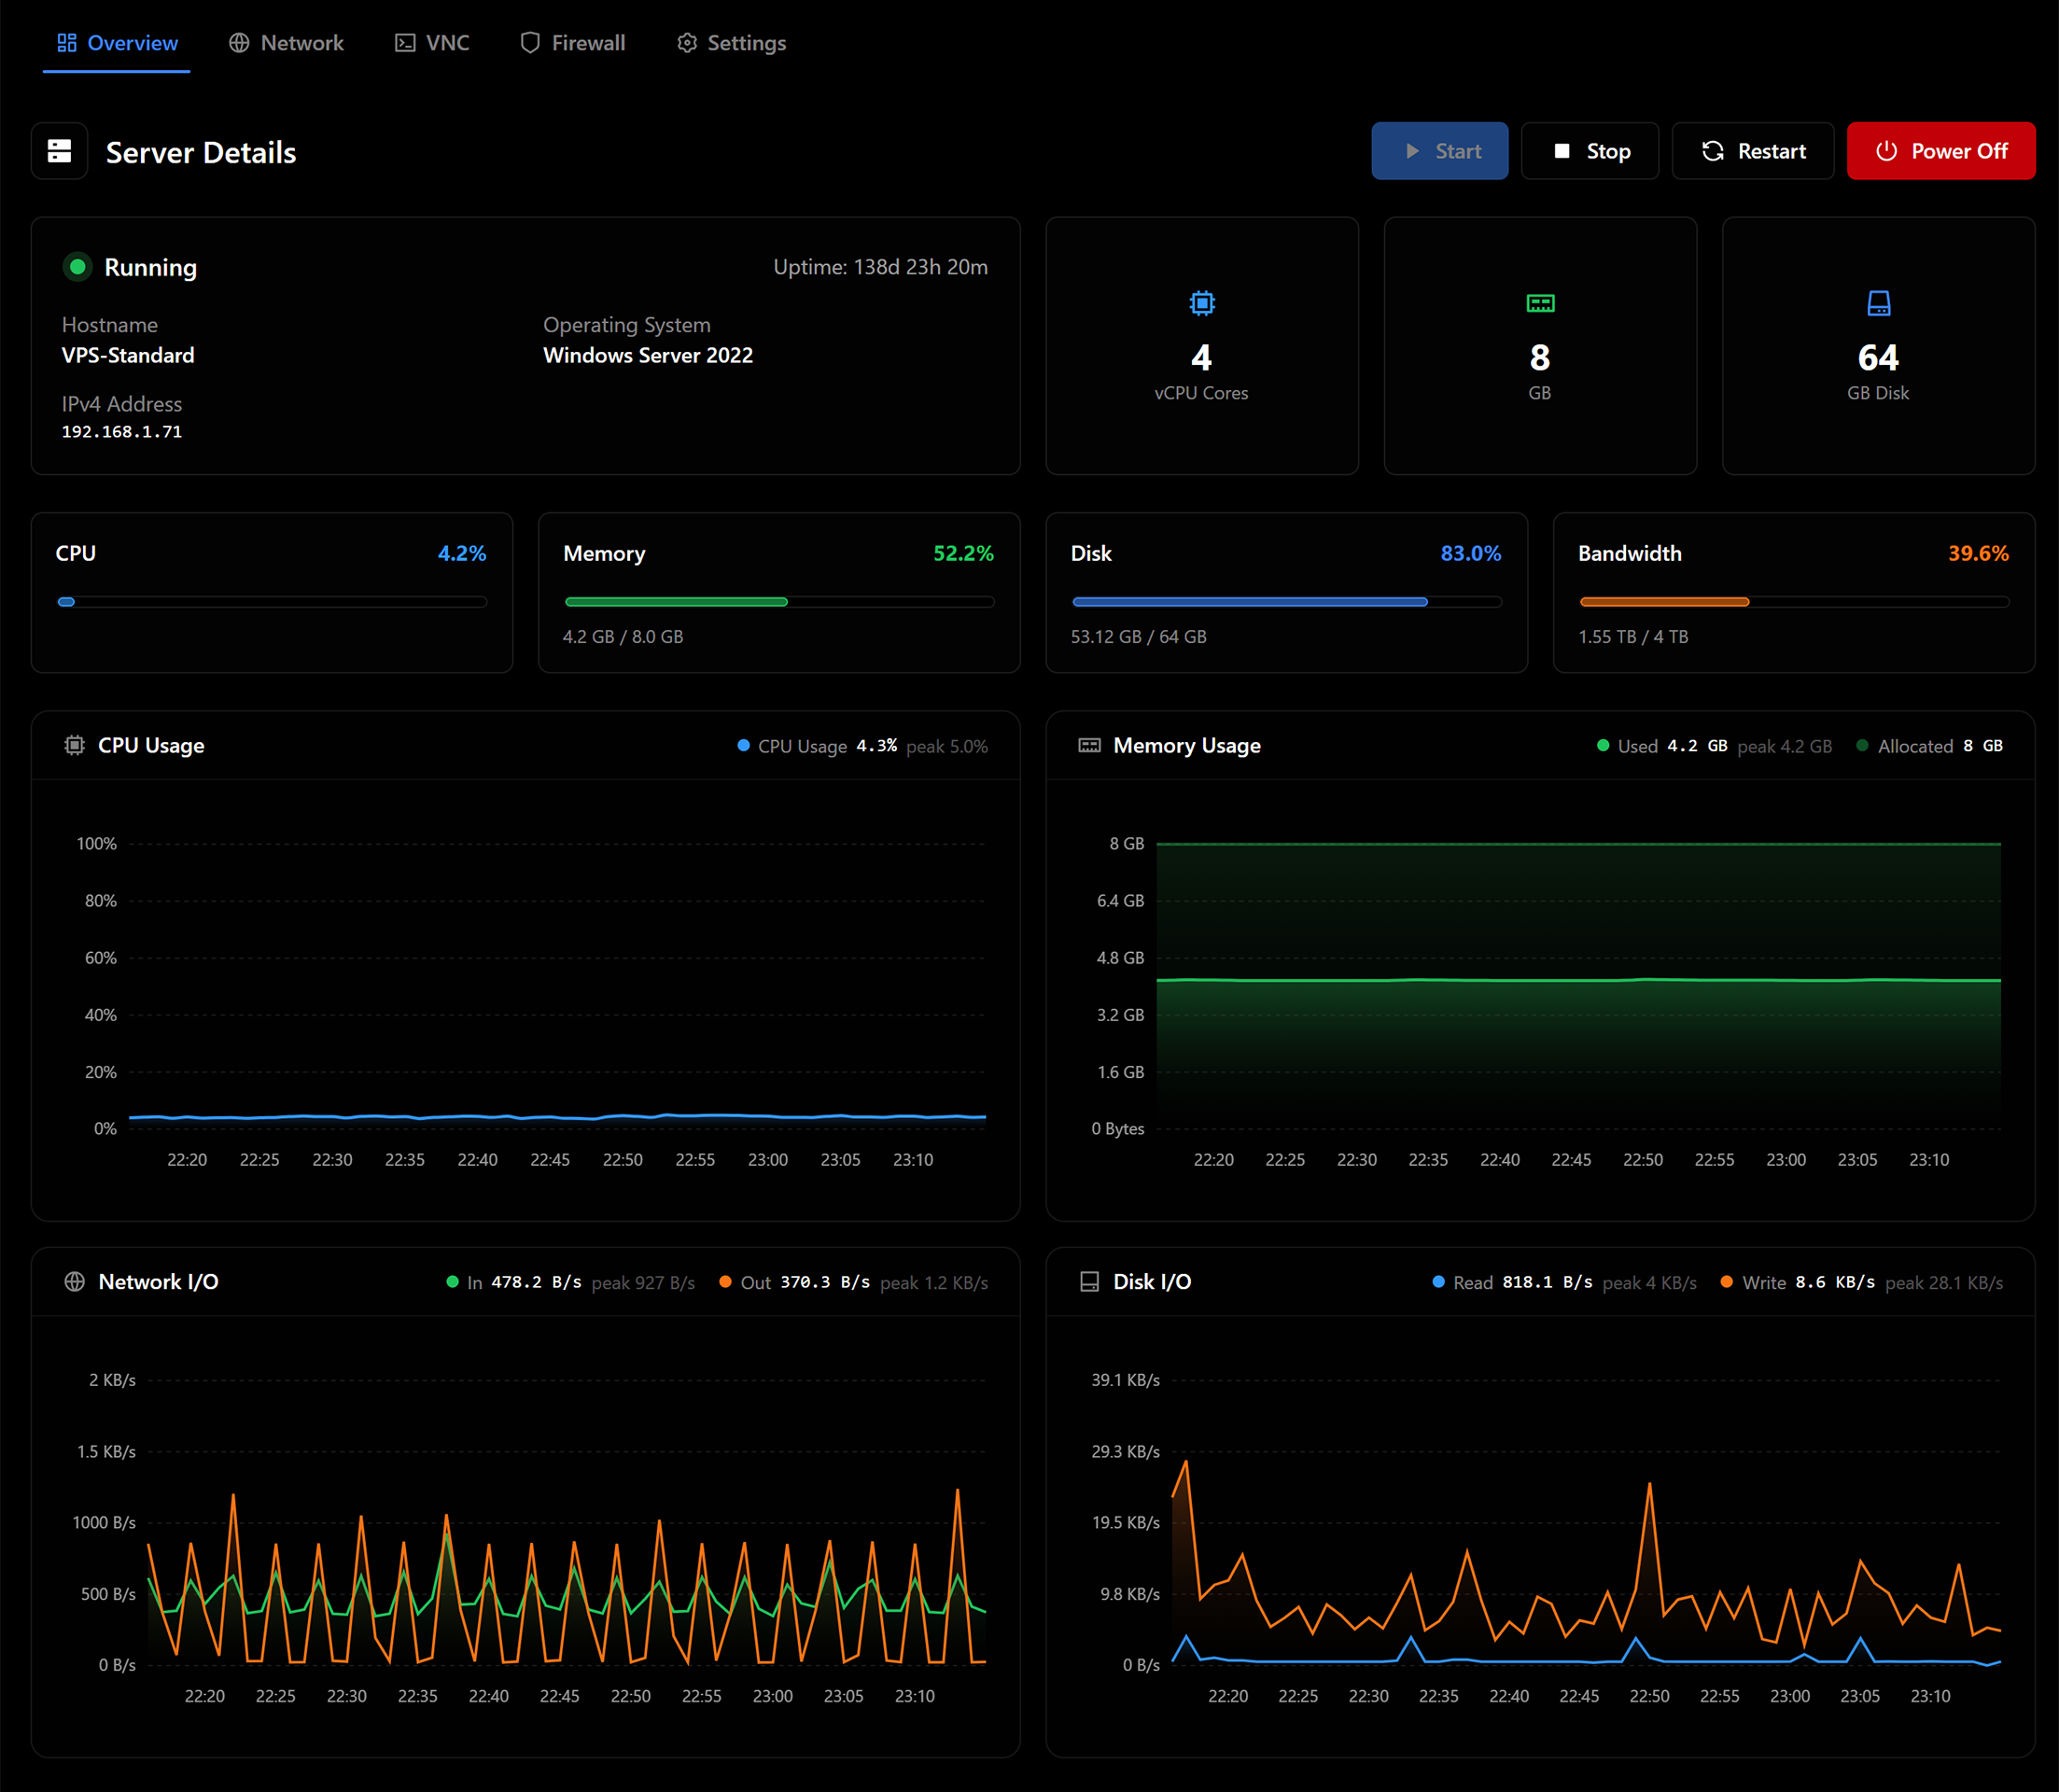Click the green Running status indicator
This screenshot has height=1792, width=2059.
click(x=77, y=267)
